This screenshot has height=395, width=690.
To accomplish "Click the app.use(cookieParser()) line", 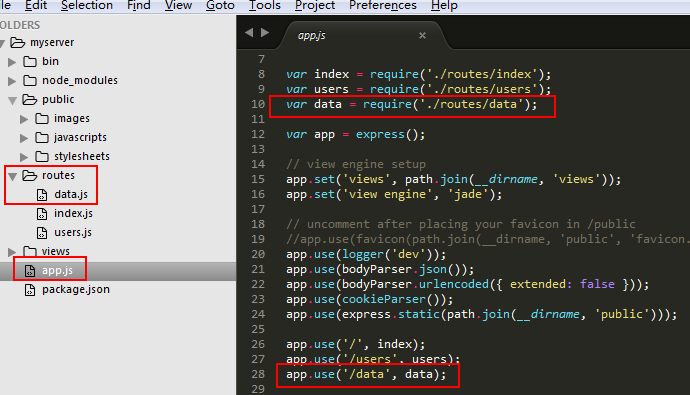I will [370, 299].
